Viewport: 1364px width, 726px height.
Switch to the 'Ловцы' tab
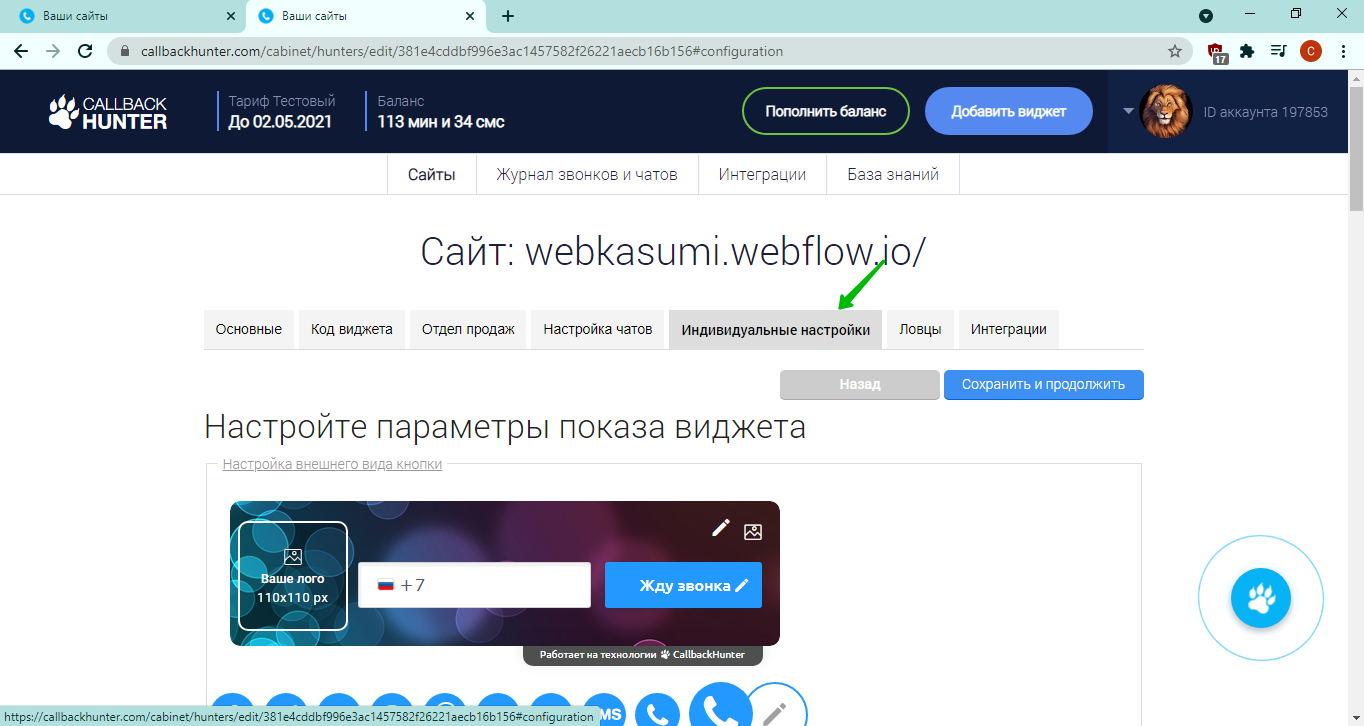click(920, 329)
